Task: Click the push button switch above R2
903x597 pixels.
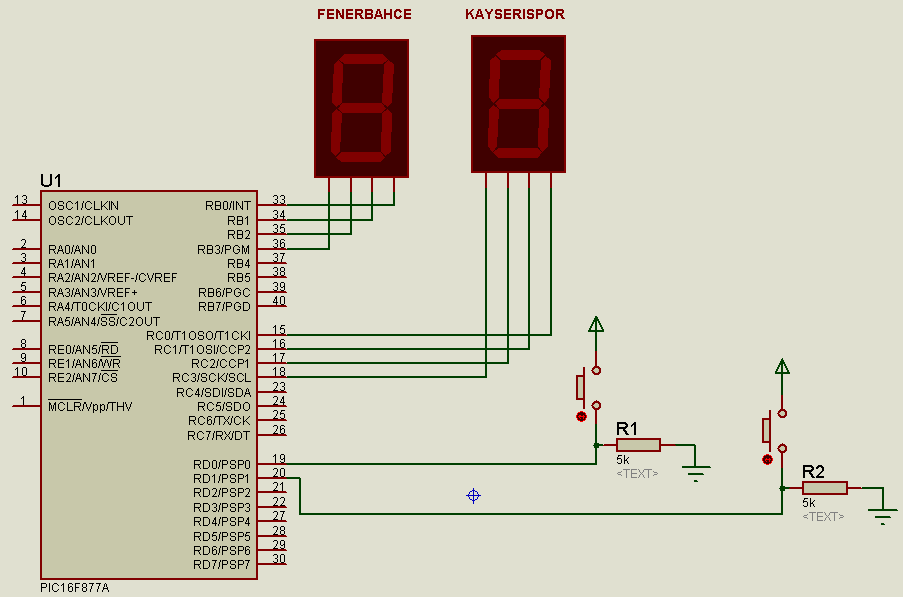Action: (x=775, y=431)
